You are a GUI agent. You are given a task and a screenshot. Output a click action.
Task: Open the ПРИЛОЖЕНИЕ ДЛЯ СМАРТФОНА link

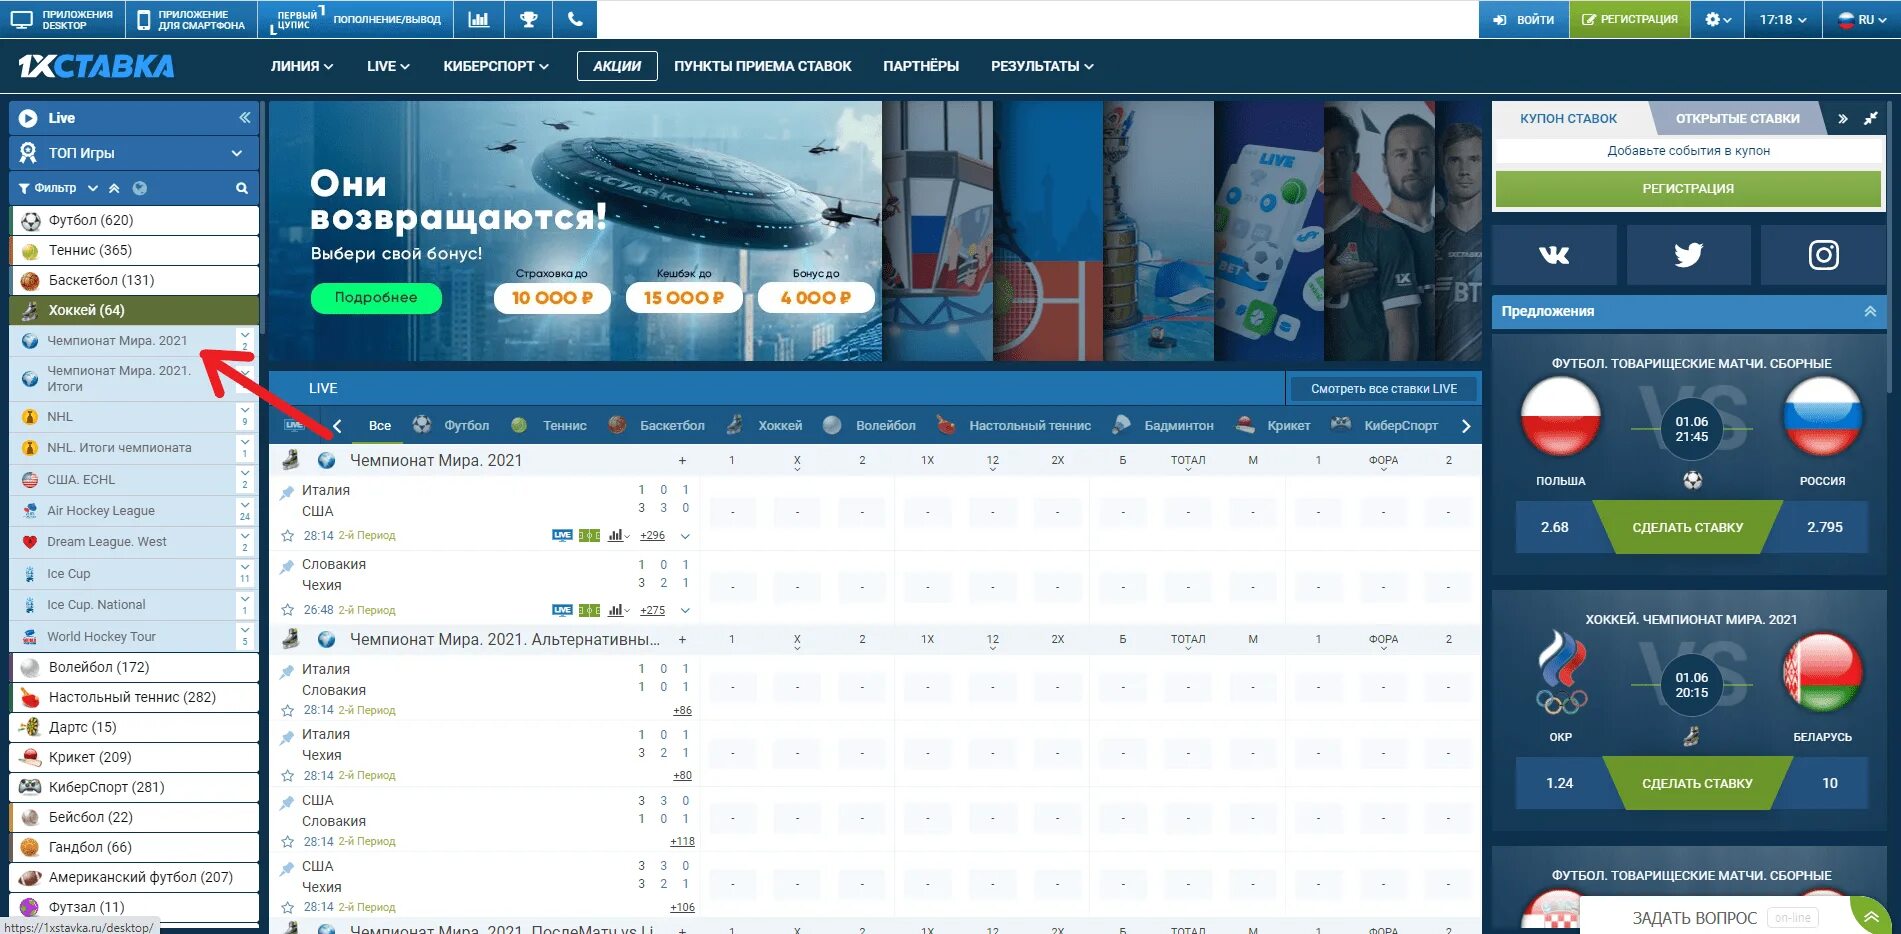pos(191,19)
